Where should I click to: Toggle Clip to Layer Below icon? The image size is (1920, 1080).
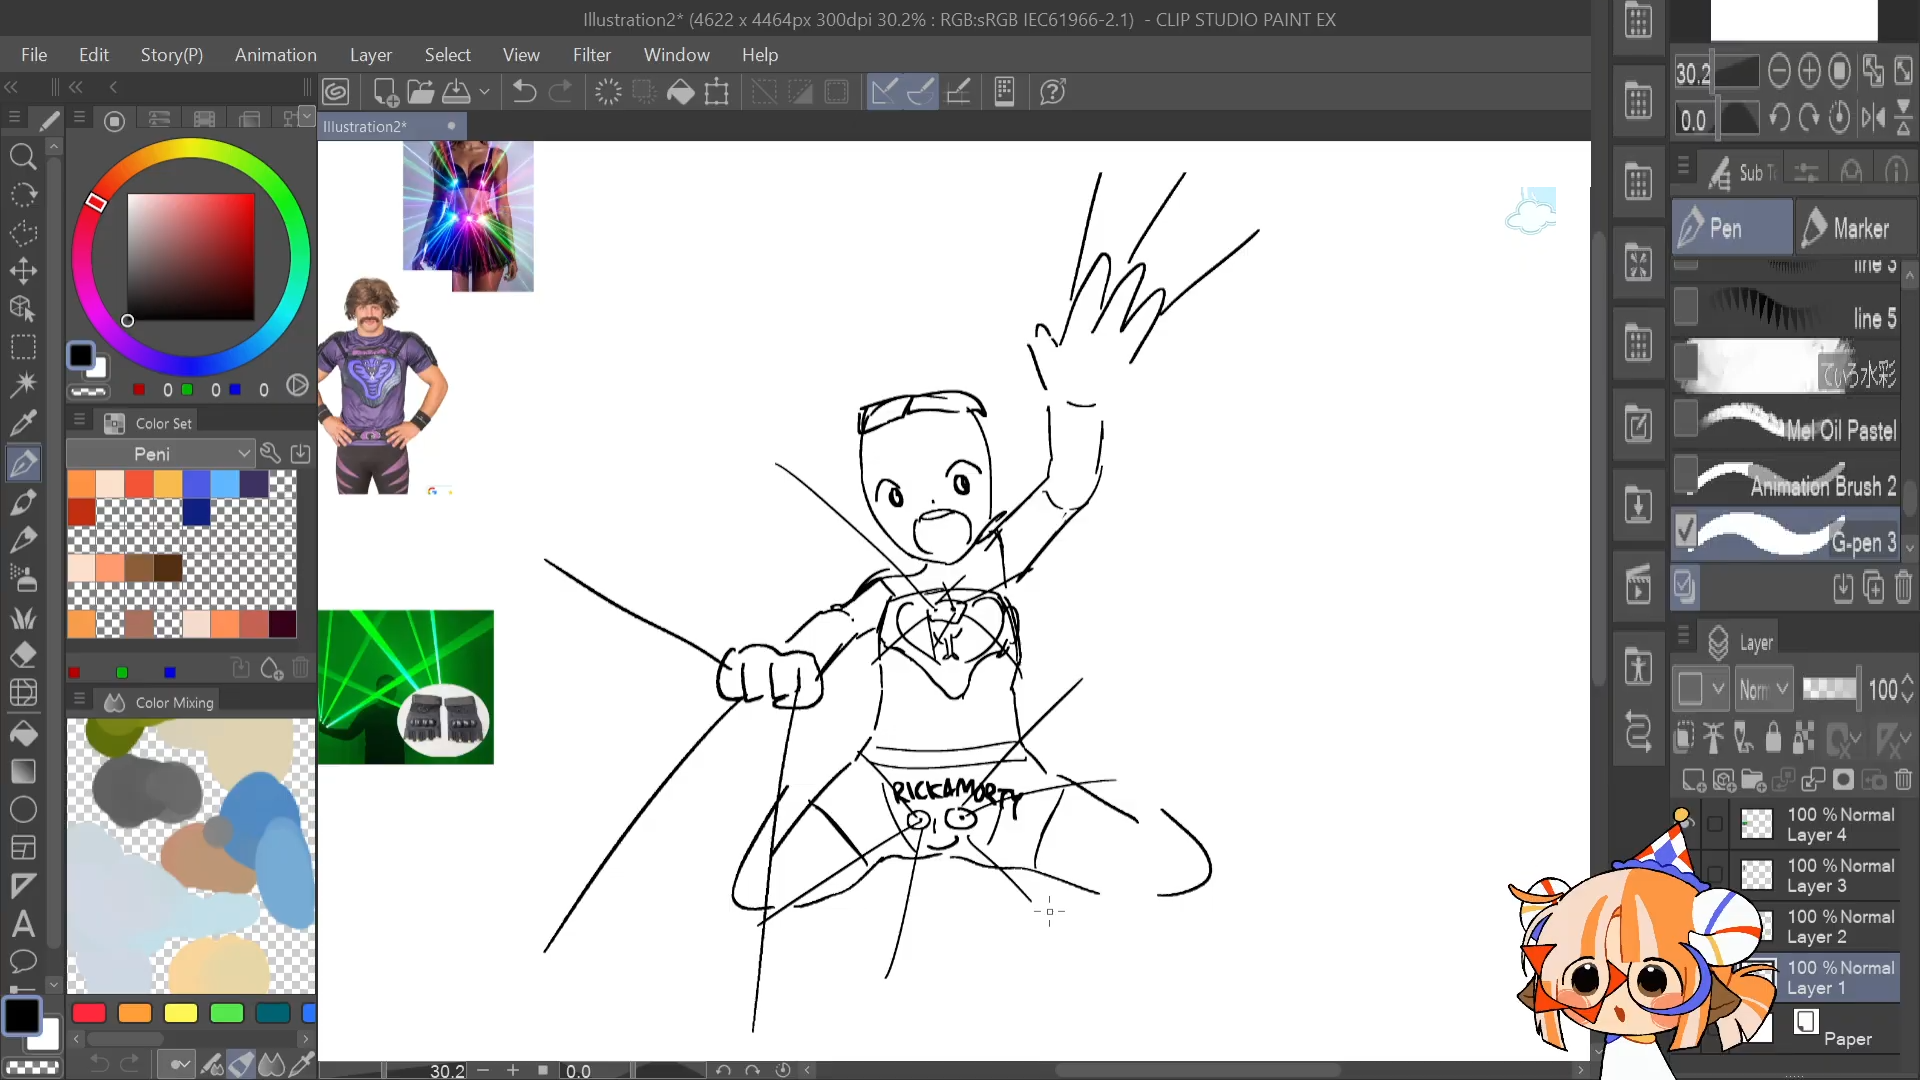tap(1684, 738)
